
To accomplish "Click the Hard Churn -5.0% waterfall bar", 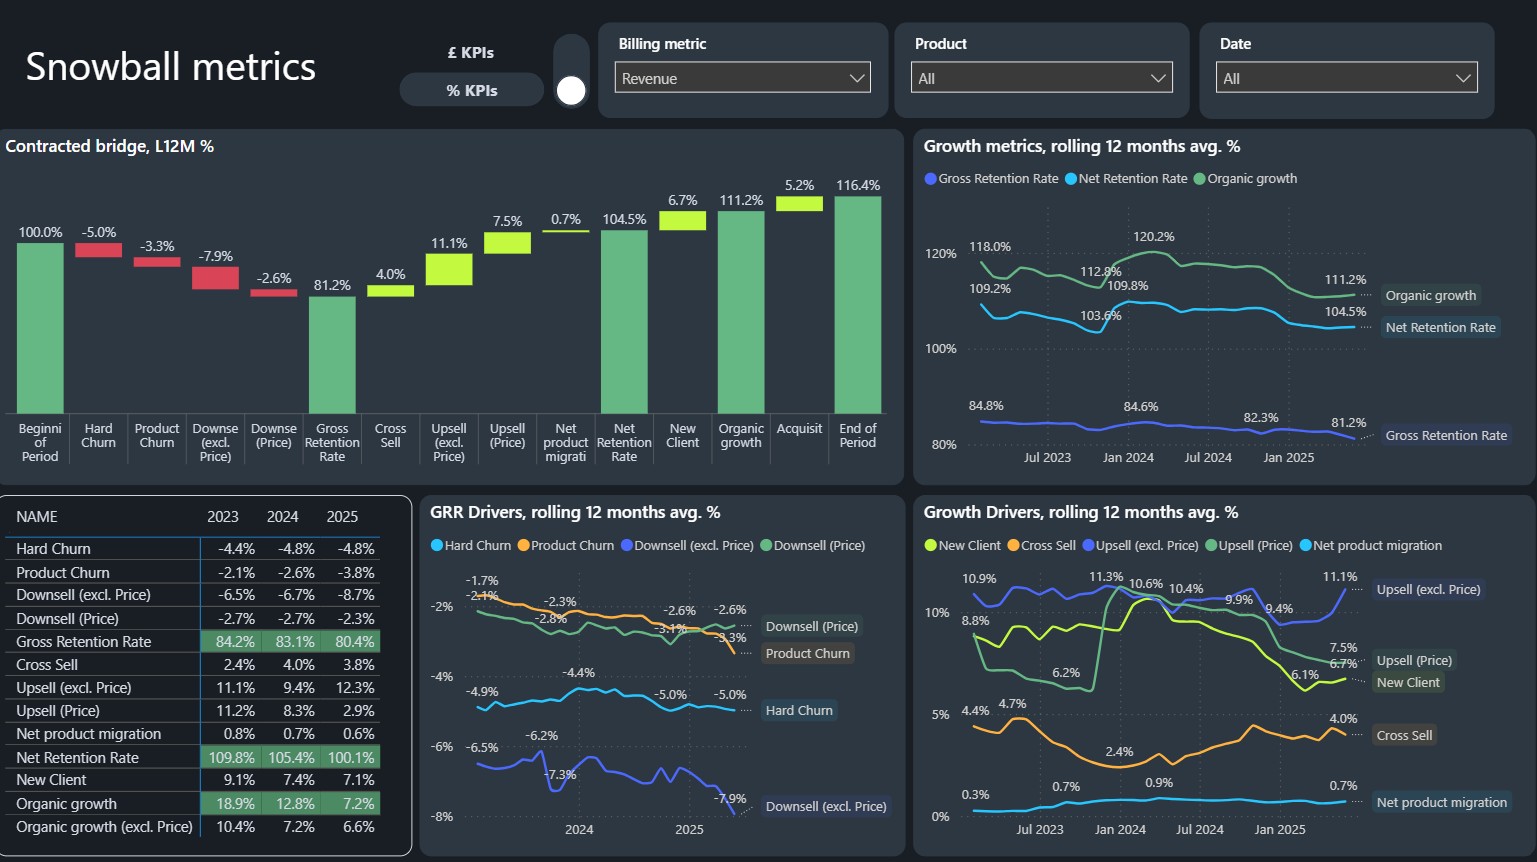I will 98,250.
